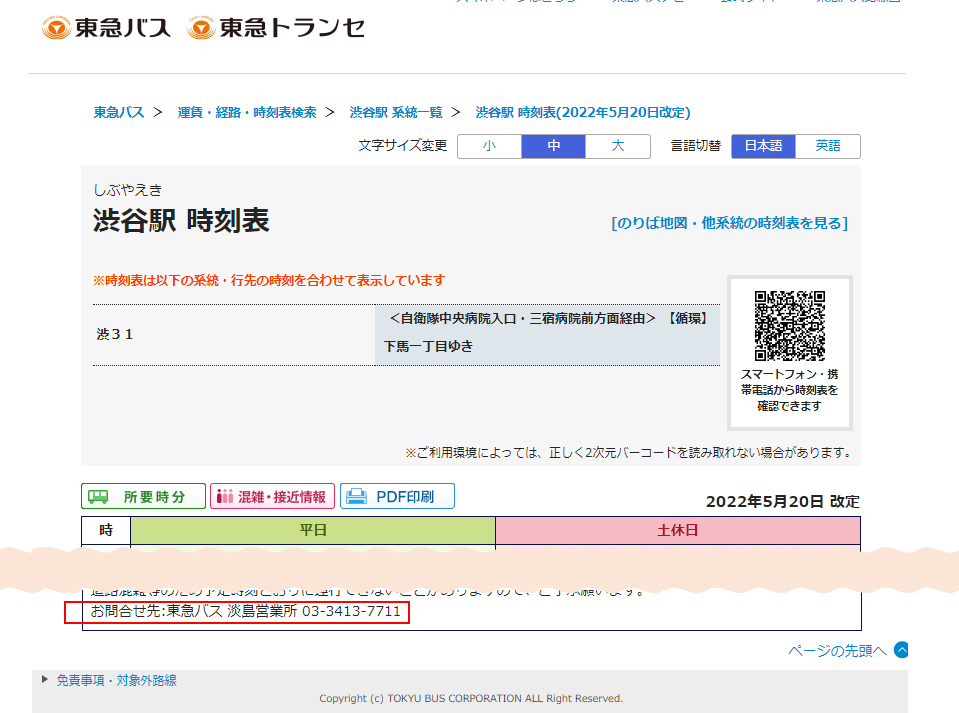Image resolution: width=959 pixels, height=713 pixels.
Task: Click the 所要時分 button
Action: pos(143,496)
